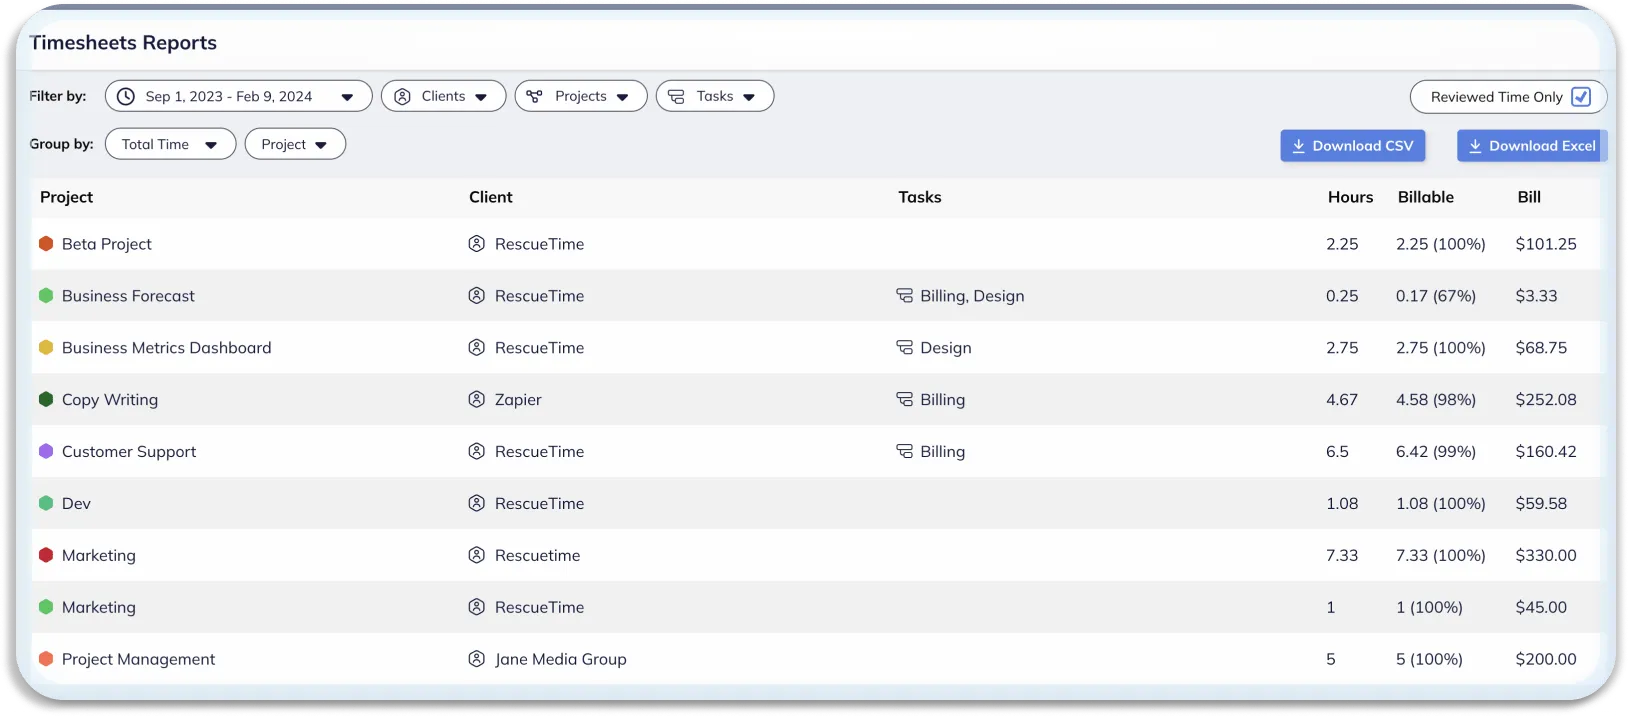Click the task icon next to Design

(x=904, y=347)
